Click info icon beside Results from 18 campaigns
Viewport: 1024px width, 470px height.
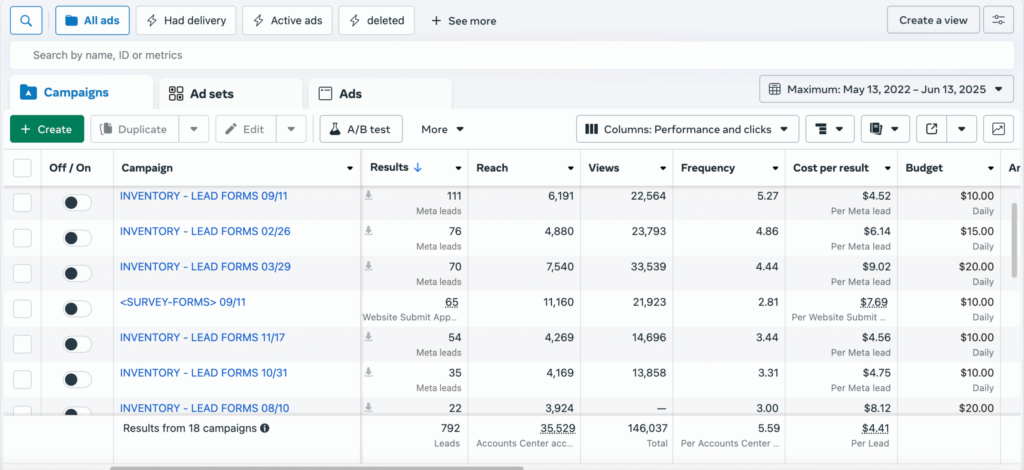click(x=265, y=428)
